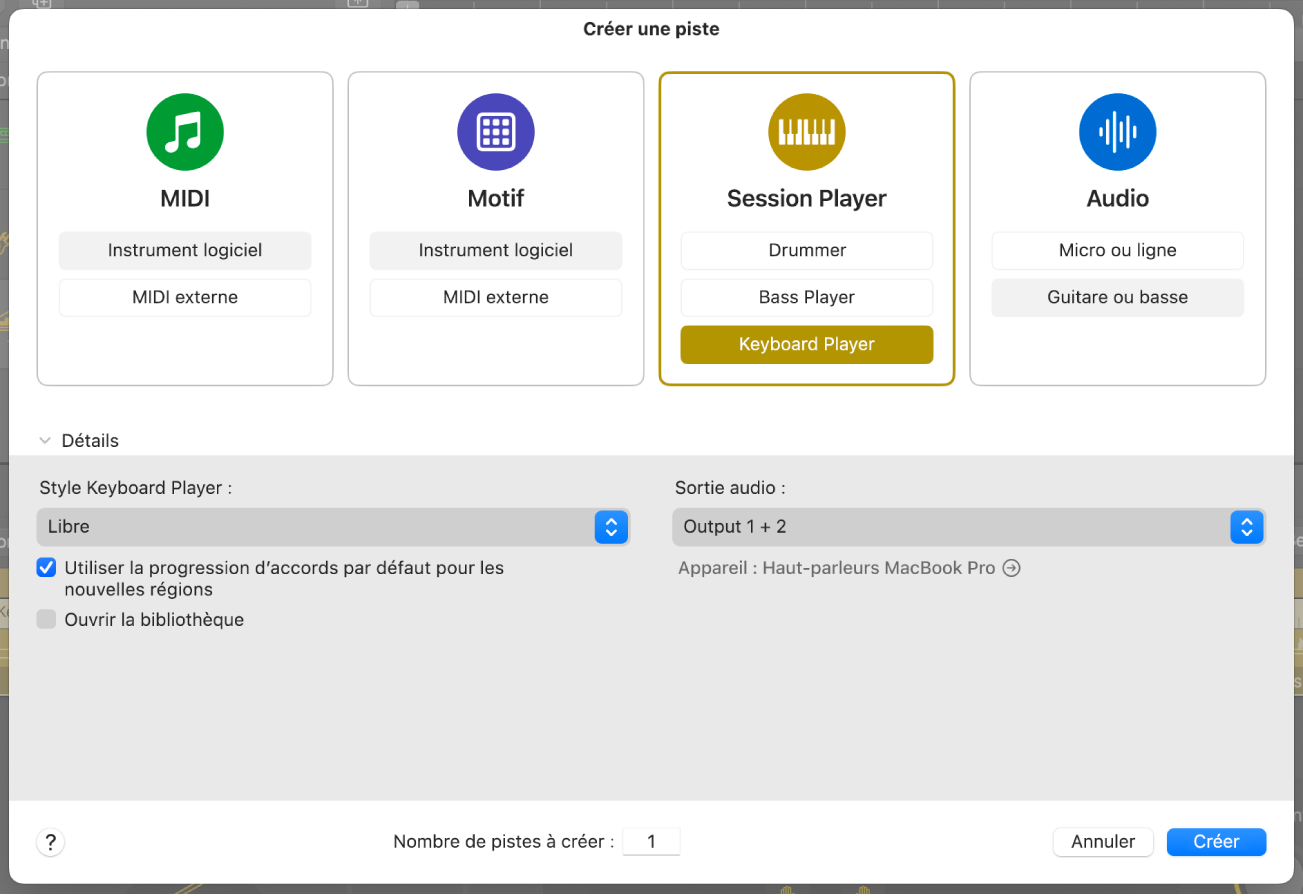Enable the Ouvrir la bibliothèque checkbox

[x=46, y=619]
